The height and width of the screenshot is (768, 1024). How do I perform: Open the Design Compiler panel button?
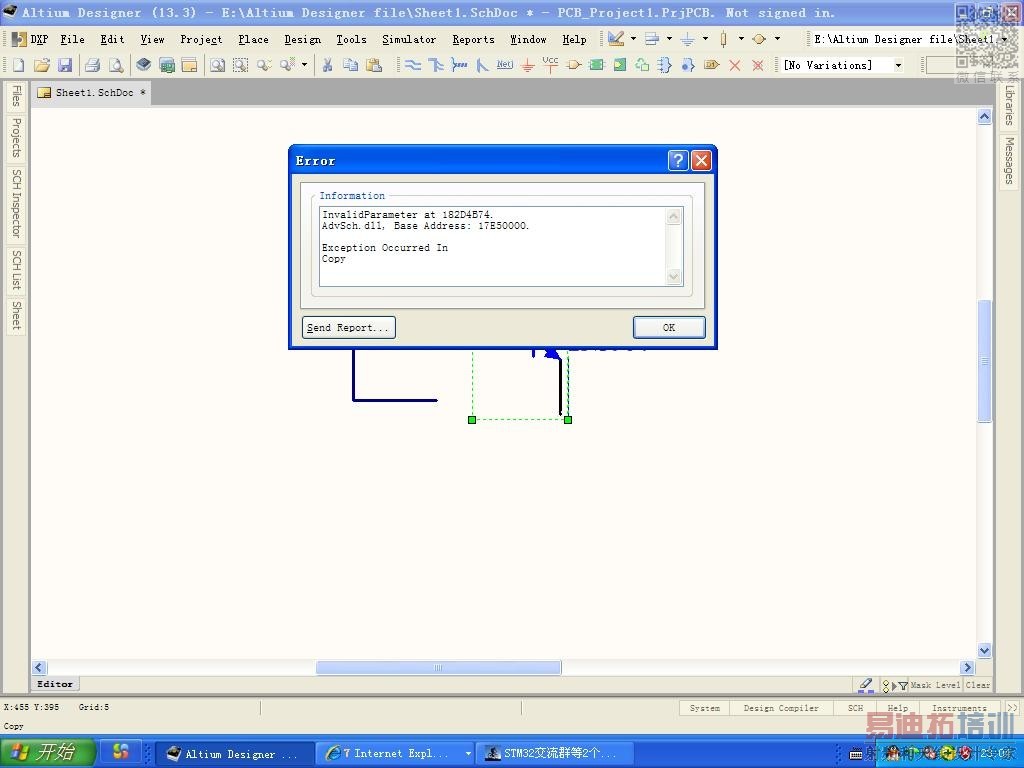(x=781, y=708)
